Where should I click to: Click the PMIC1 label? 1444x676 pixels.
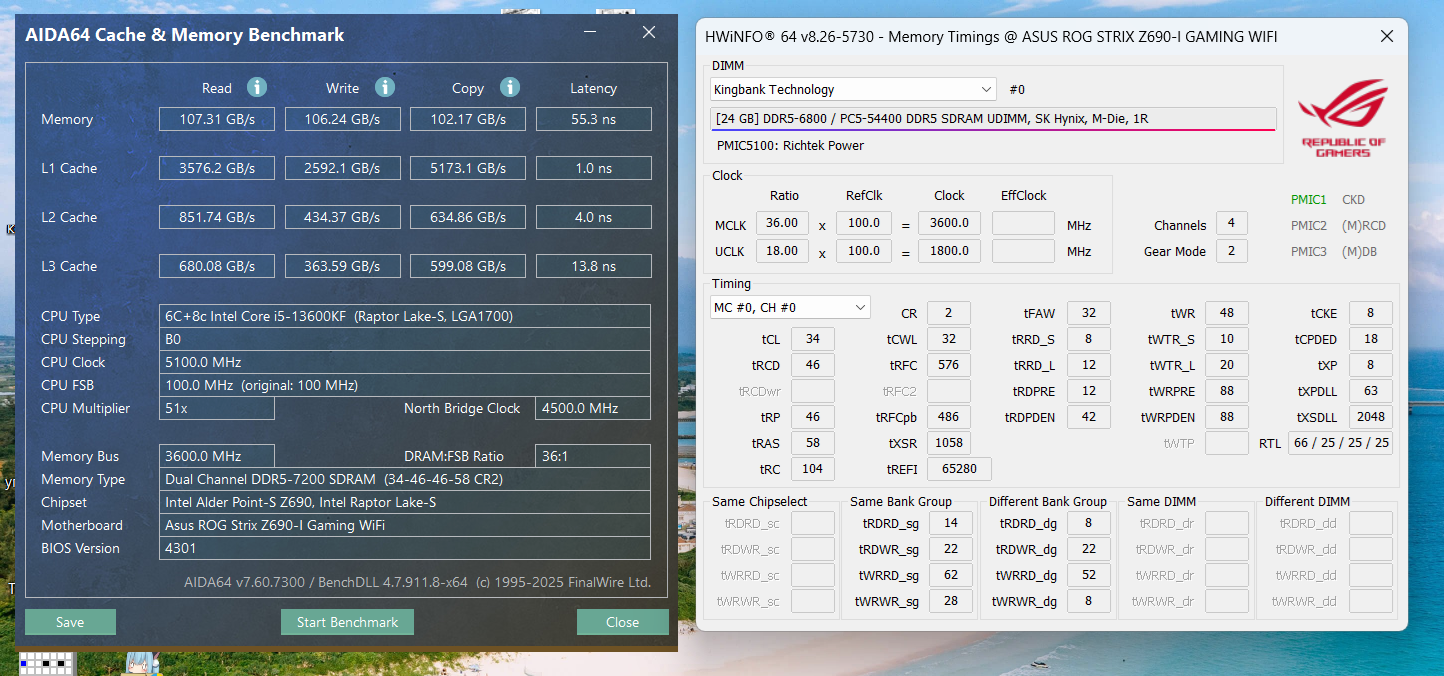click(x=1309, y=200)
